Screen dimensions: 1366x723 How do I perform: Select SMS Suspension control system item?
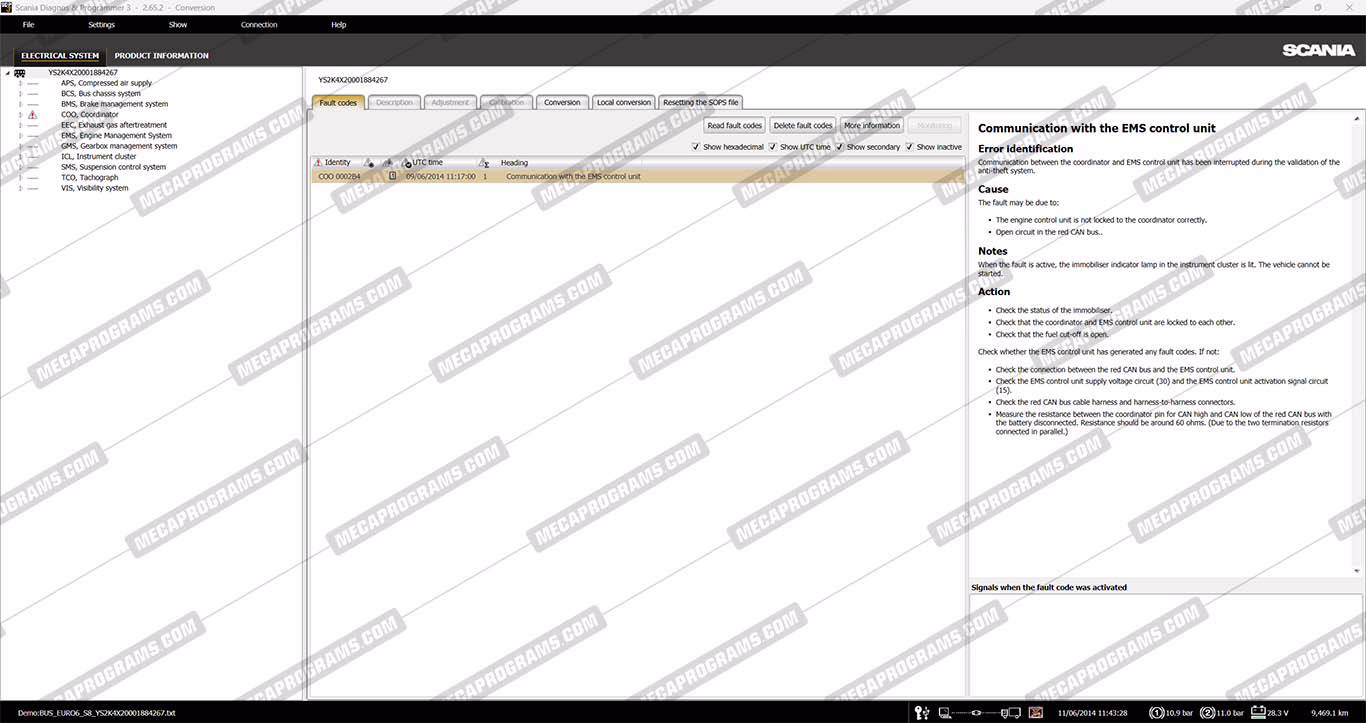point(113,167)
